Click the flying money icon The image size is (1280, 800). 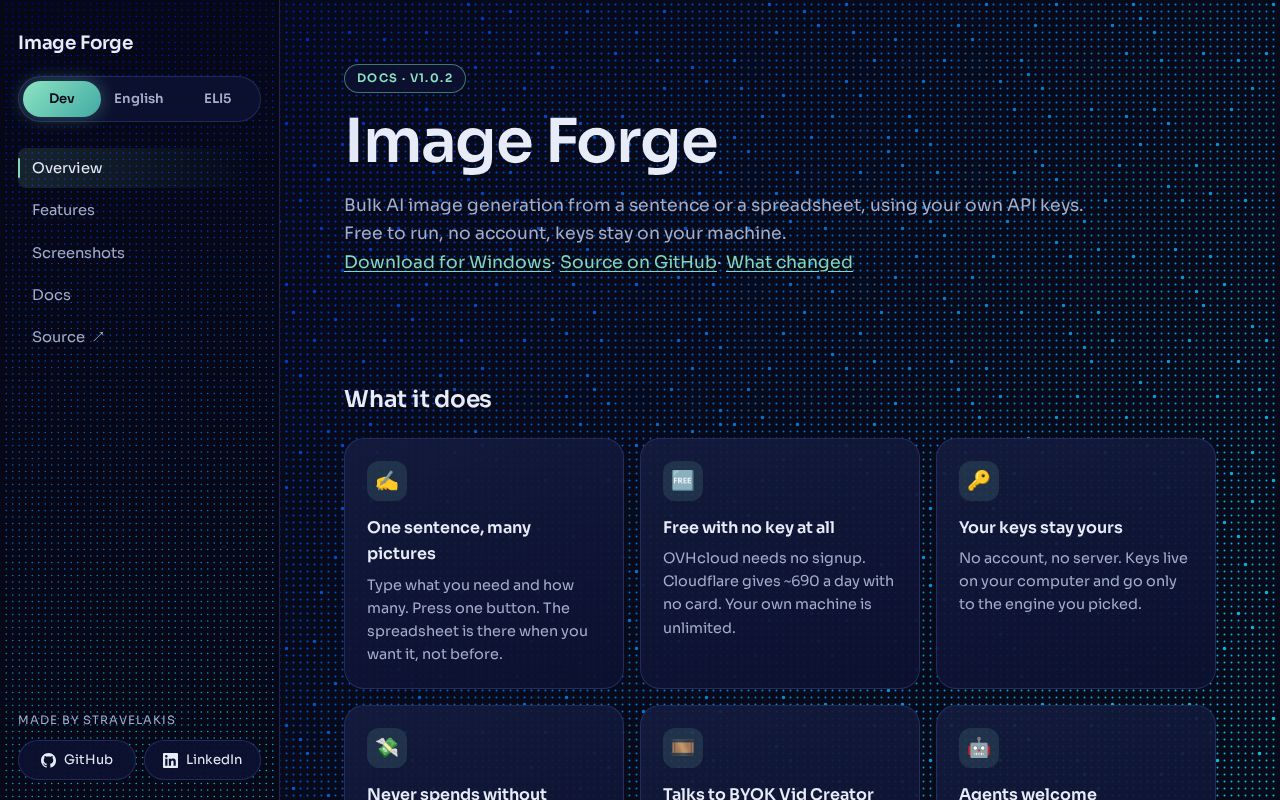point(387,748)
